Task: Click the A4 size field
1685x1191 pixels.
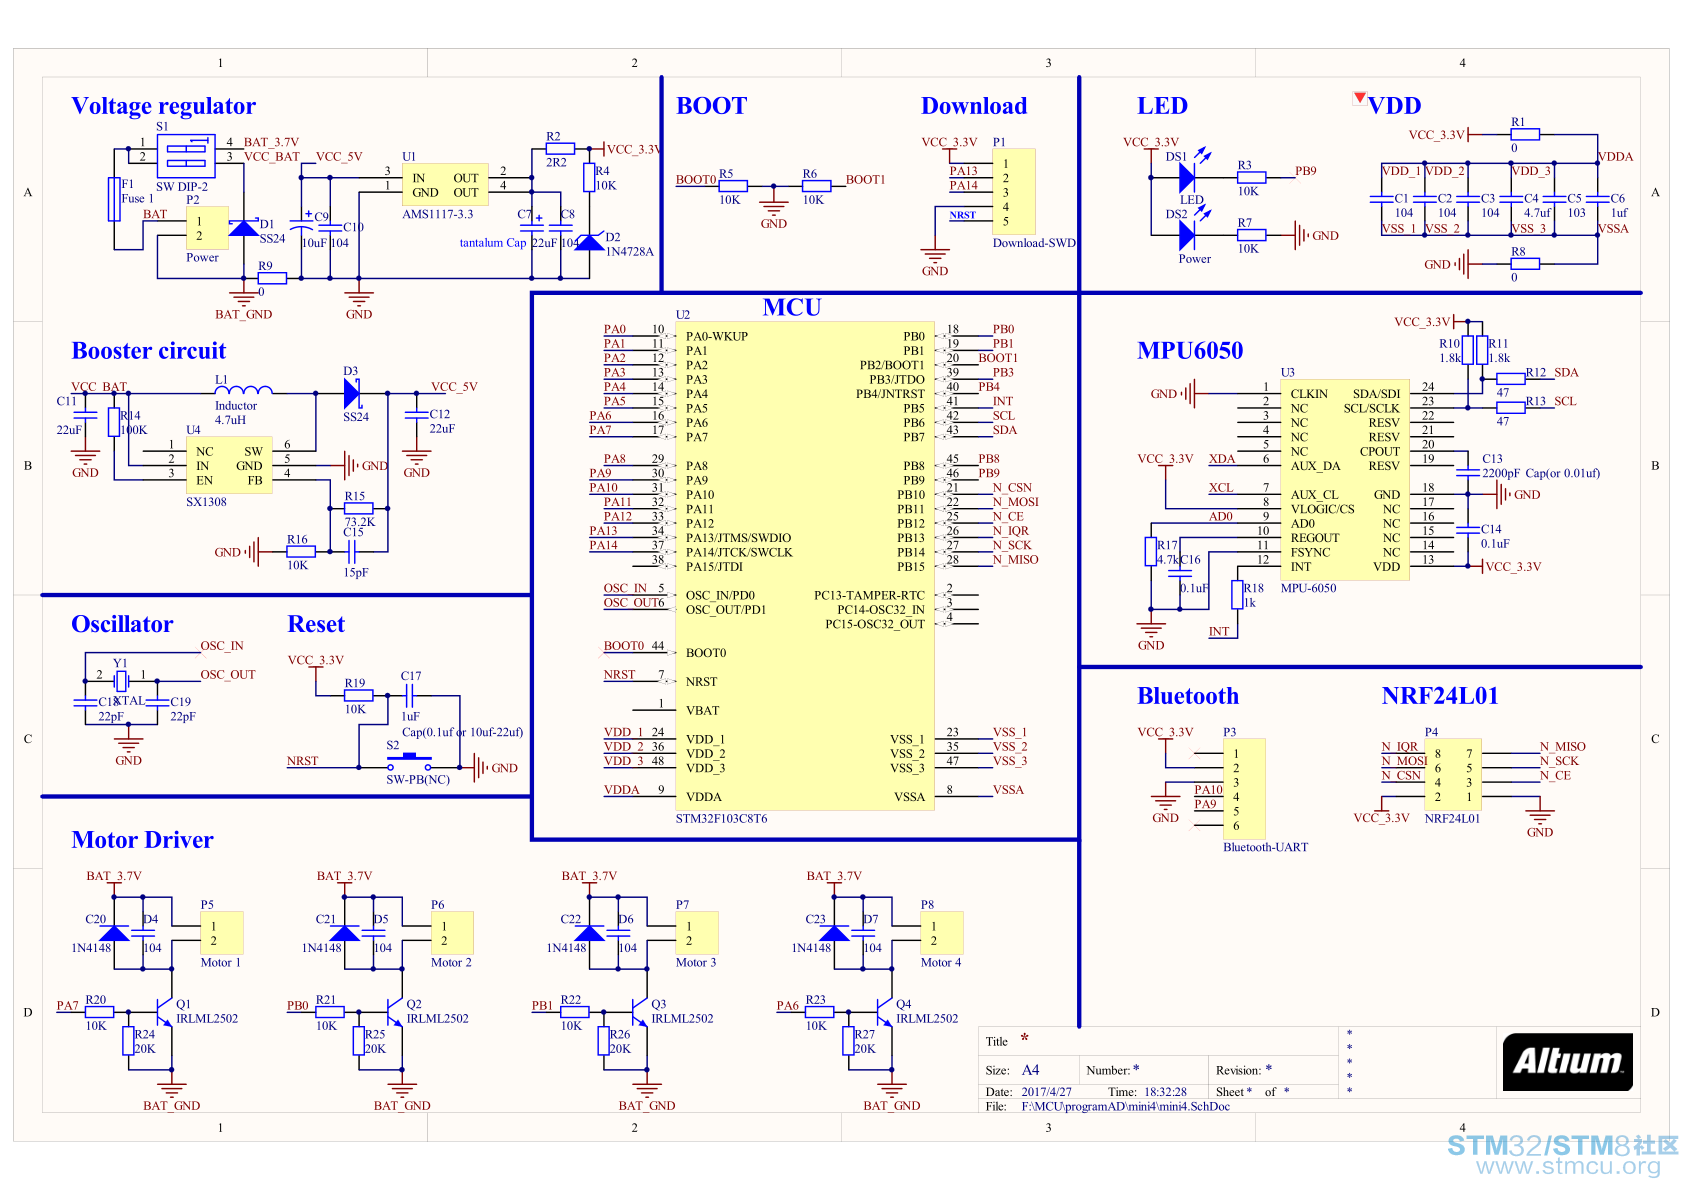Action: (1030, 1070)
